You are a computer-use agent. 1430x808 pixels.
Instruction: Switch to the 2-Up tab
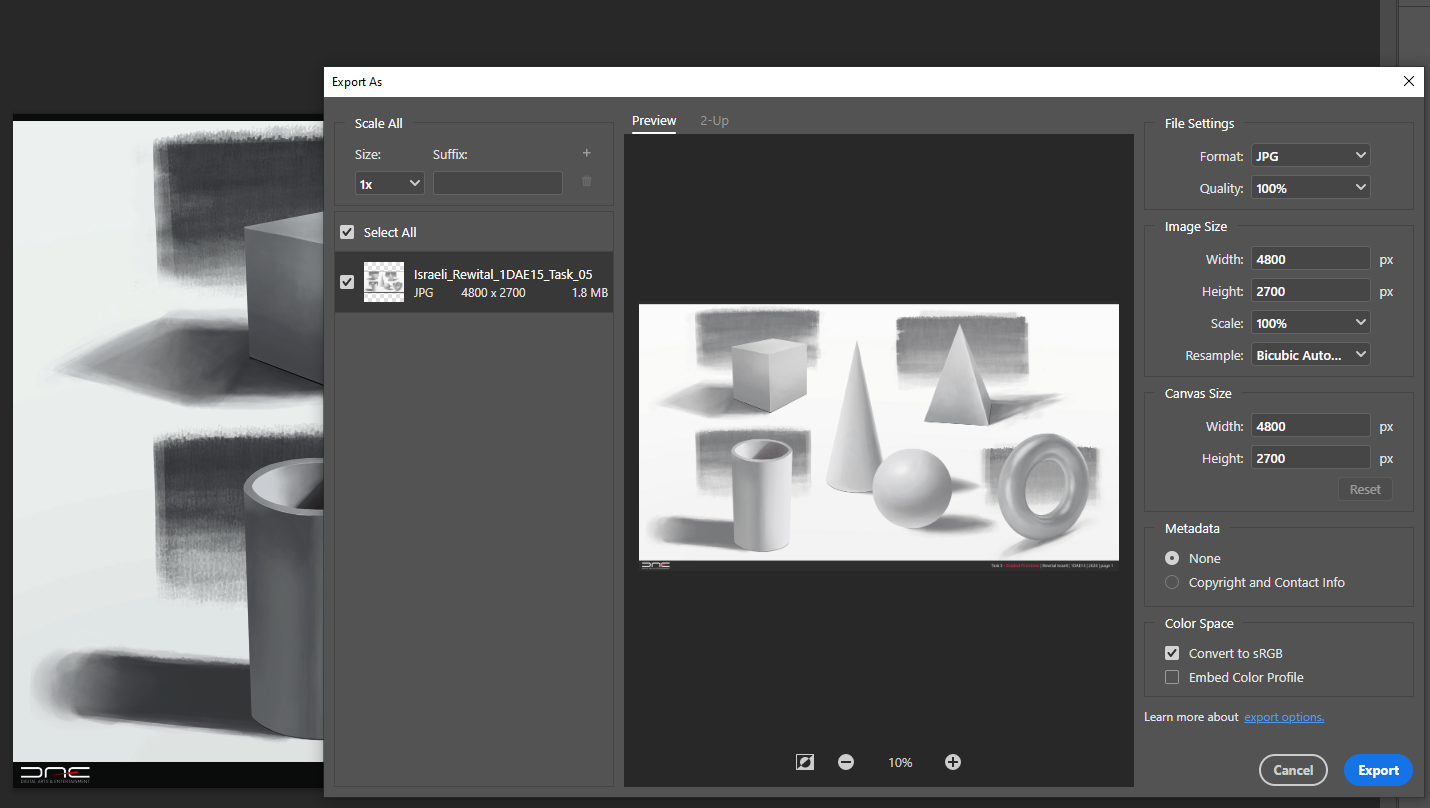point(714,120)
